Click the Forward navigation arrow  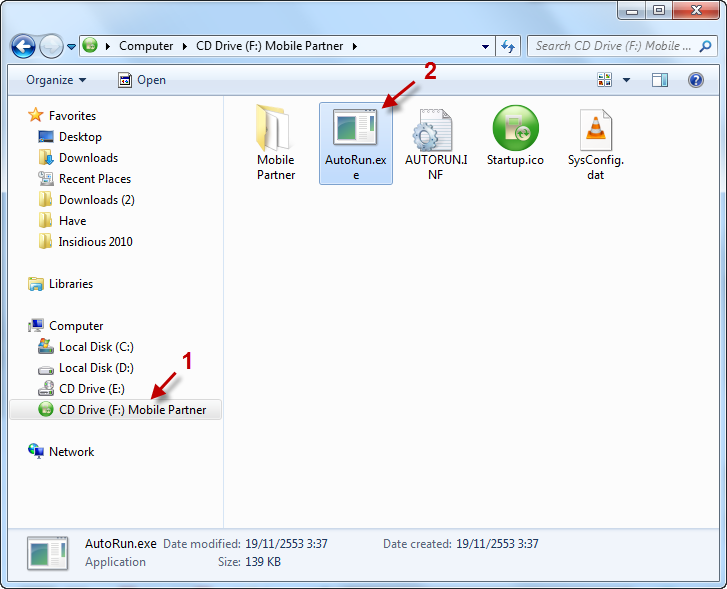(x=51, y=46)
